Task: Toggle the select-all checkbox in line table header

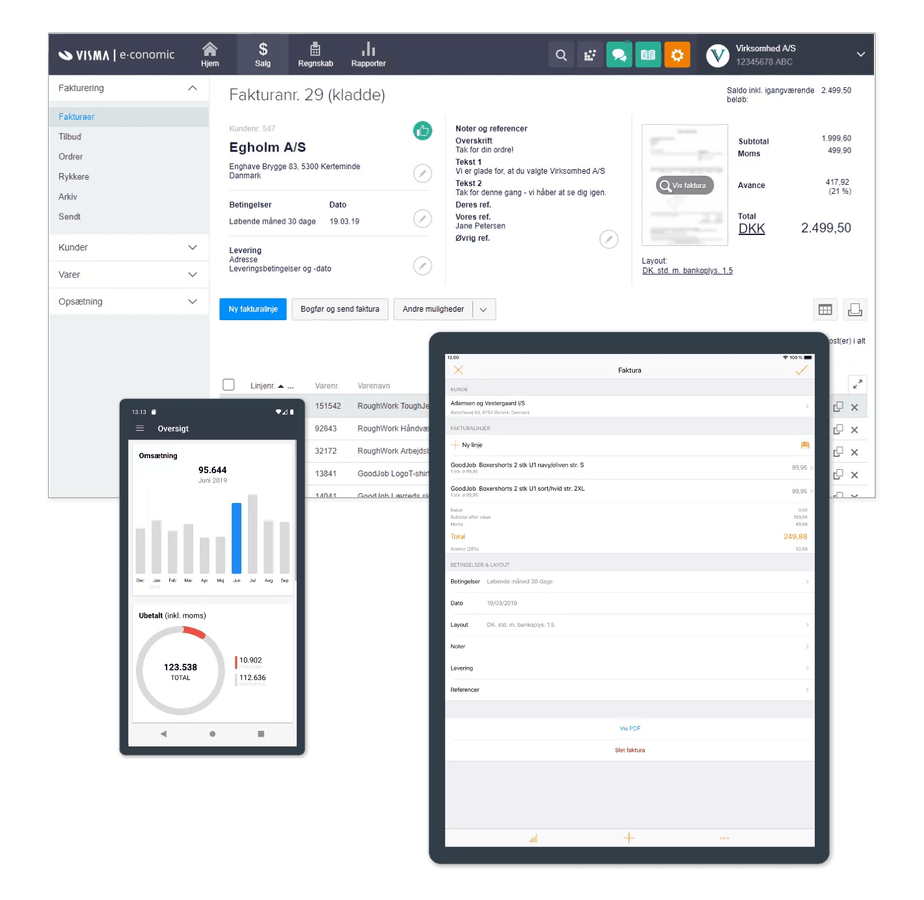Action: pyautogui.click(x=229, y=385)
